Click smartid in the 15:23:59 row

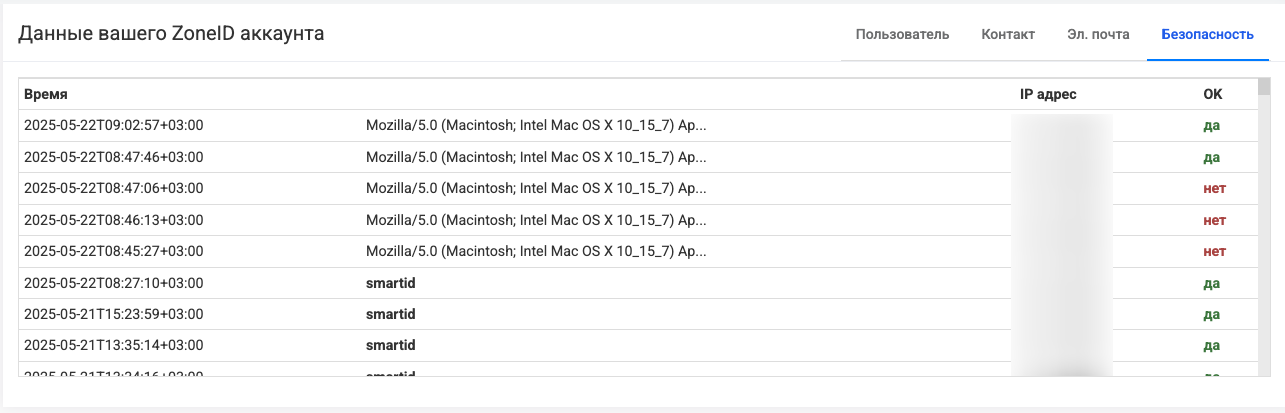[391, 314]
